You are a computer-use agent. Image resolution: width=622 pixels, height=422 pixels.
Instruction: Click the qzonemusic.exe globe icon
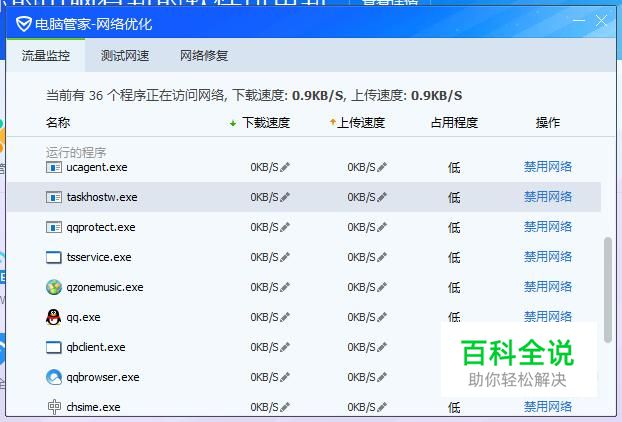tap(54, 287)
